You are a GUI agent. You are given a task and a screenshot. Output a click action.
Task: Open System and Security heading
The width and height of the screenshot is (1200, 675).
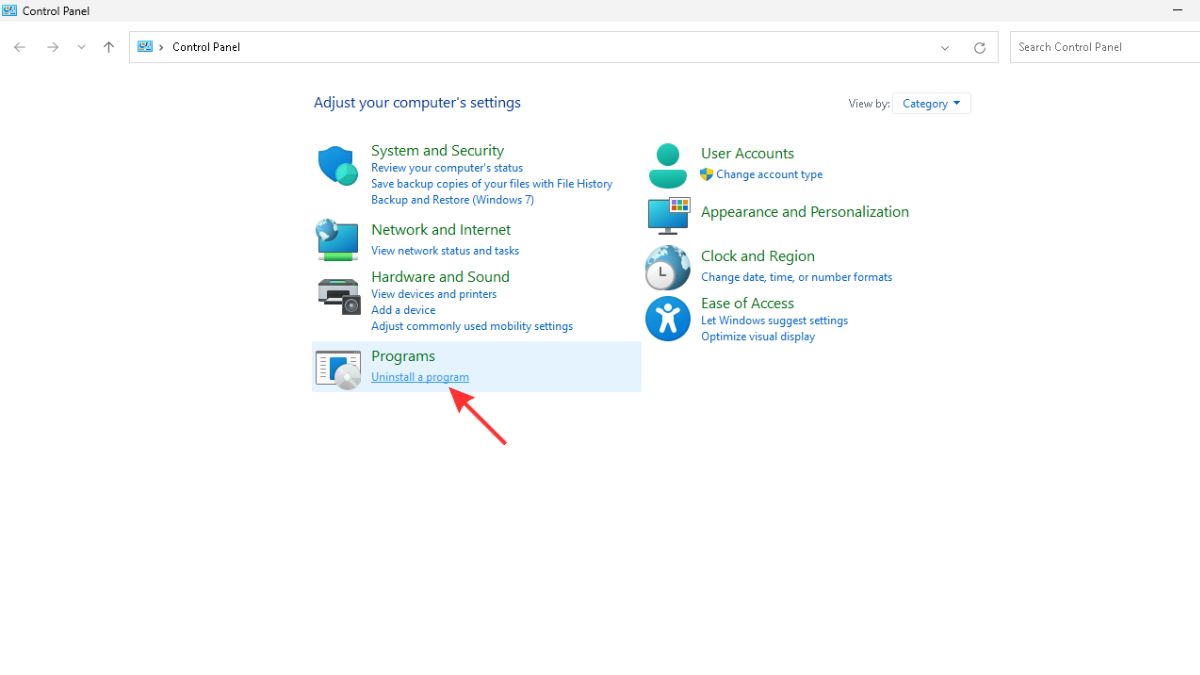click(437, 150)
